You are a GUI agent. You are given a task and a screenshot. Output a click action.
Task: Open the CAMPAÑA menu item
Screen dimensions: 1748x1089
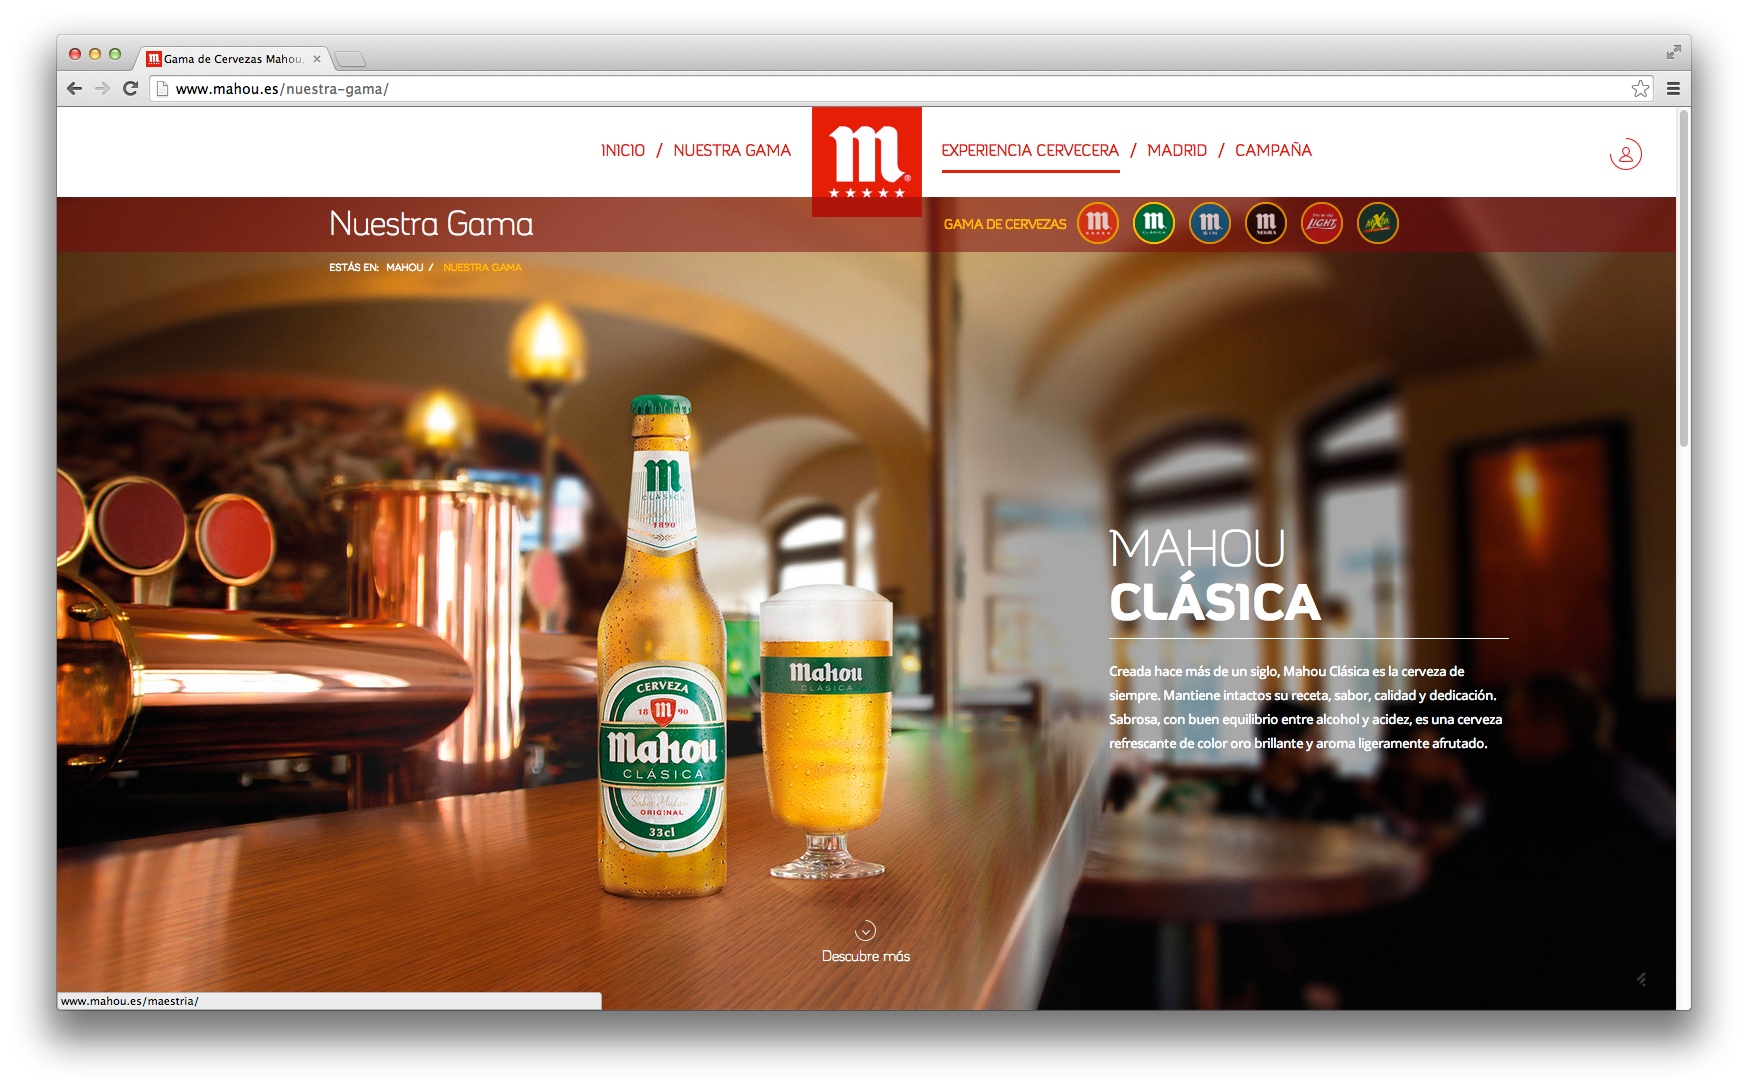pos(1273,150)
